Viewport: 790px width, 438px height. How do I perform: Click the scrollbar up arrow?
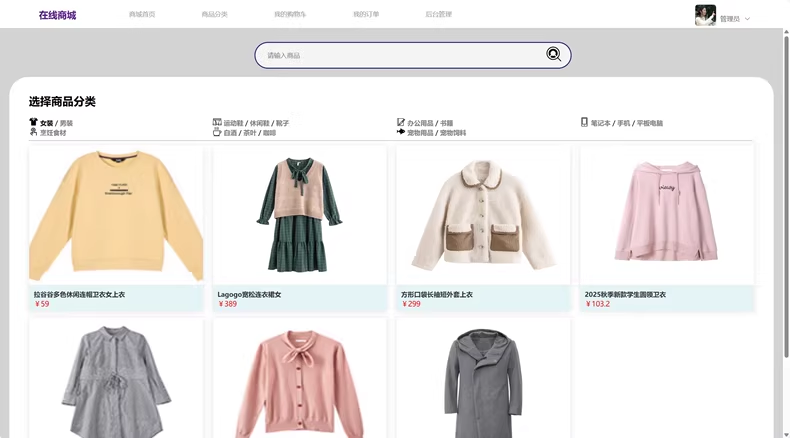(786, 32)
